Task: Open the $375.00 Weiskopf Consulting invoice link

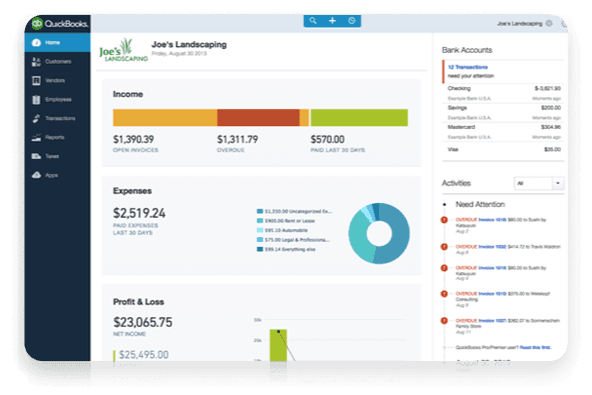Action: 492,294
